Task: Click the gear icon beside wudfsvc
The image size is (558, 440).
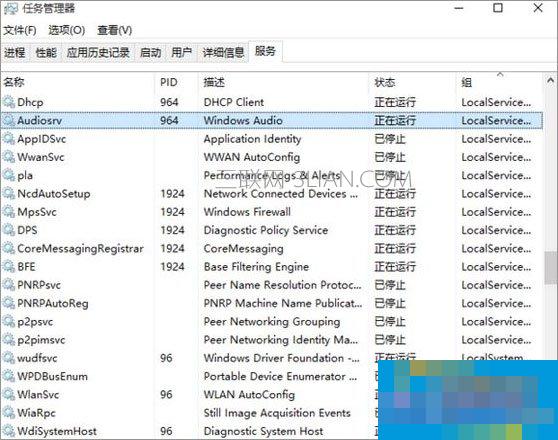Action: 9,358
